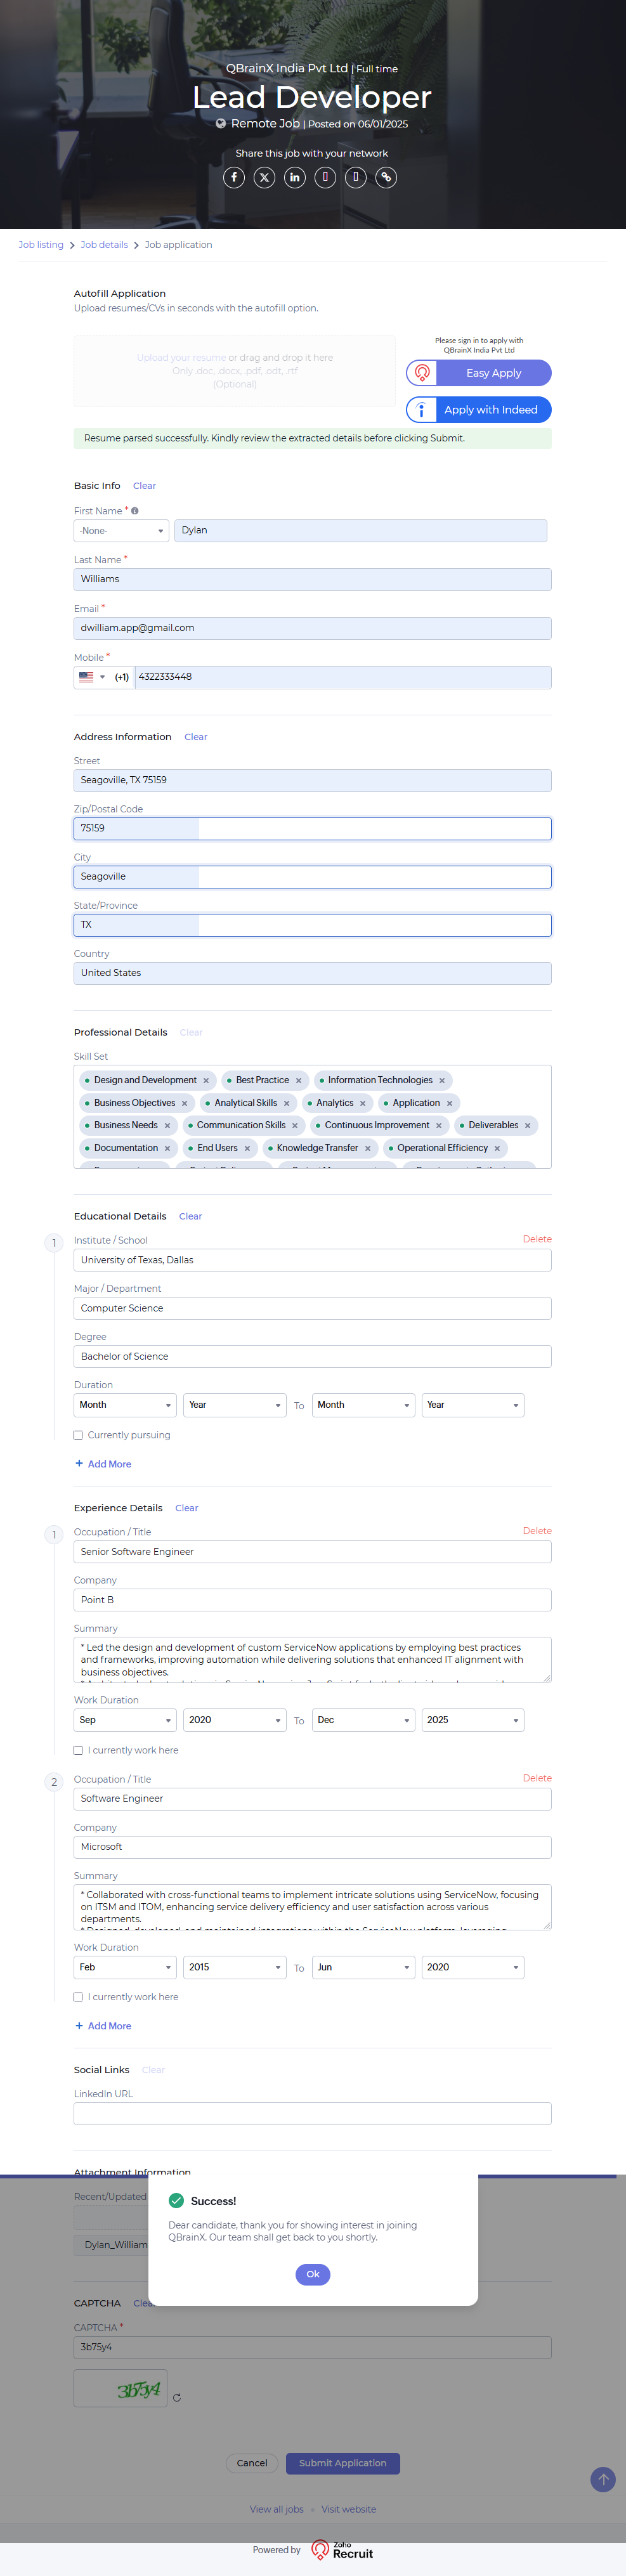Screen dimensions: 626x2576
Task: Tick 'I currently work here' for Point B
Action: pyautogui.click(x=78, y=1750)
